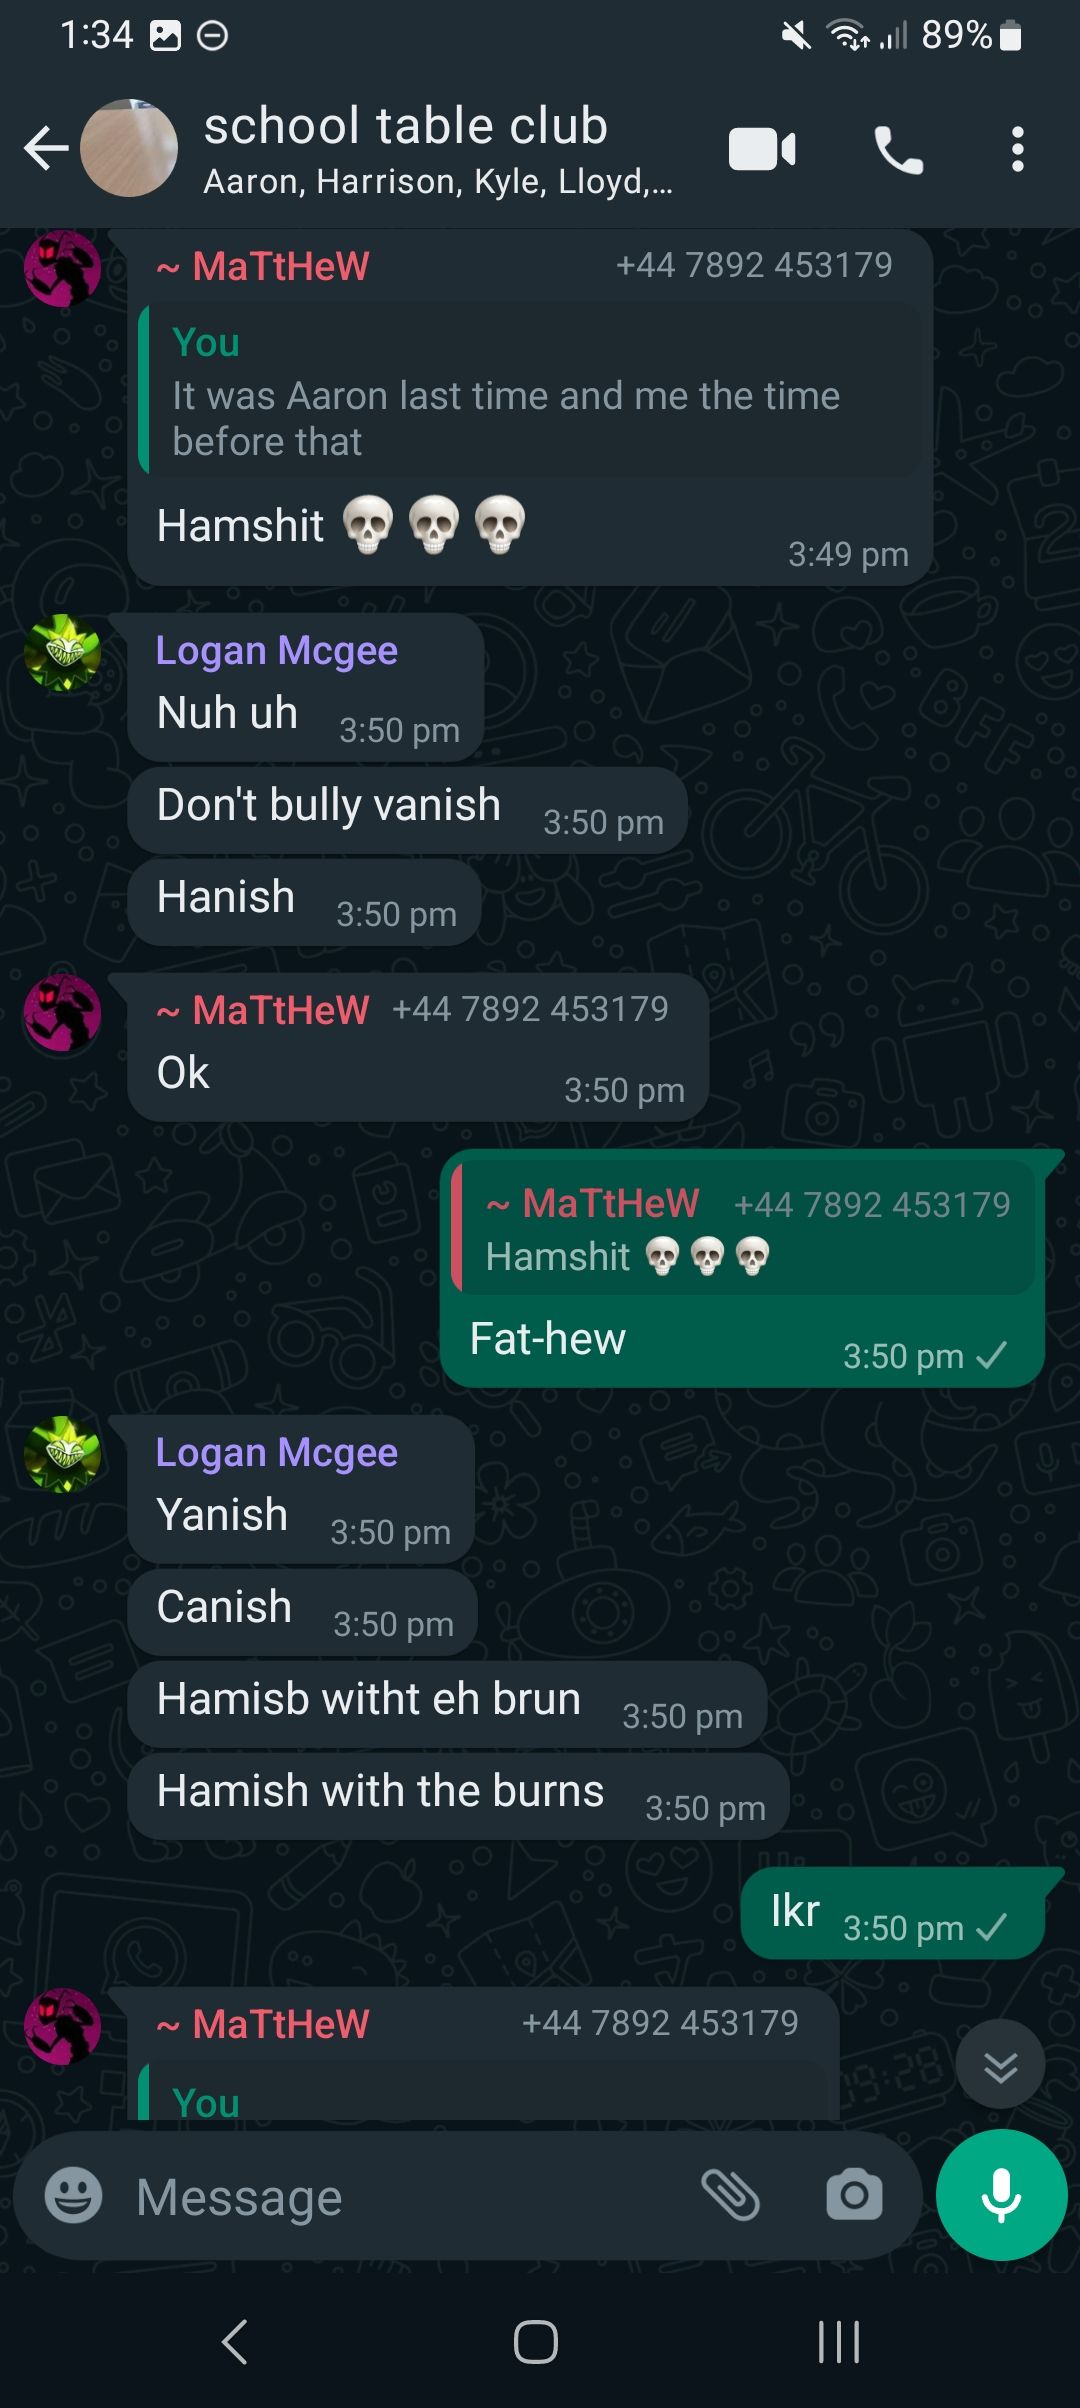The image size is (1080, 2408).
Task: Tap quoted 'It was Aaron last time' reply
Action: coord(531,391)
